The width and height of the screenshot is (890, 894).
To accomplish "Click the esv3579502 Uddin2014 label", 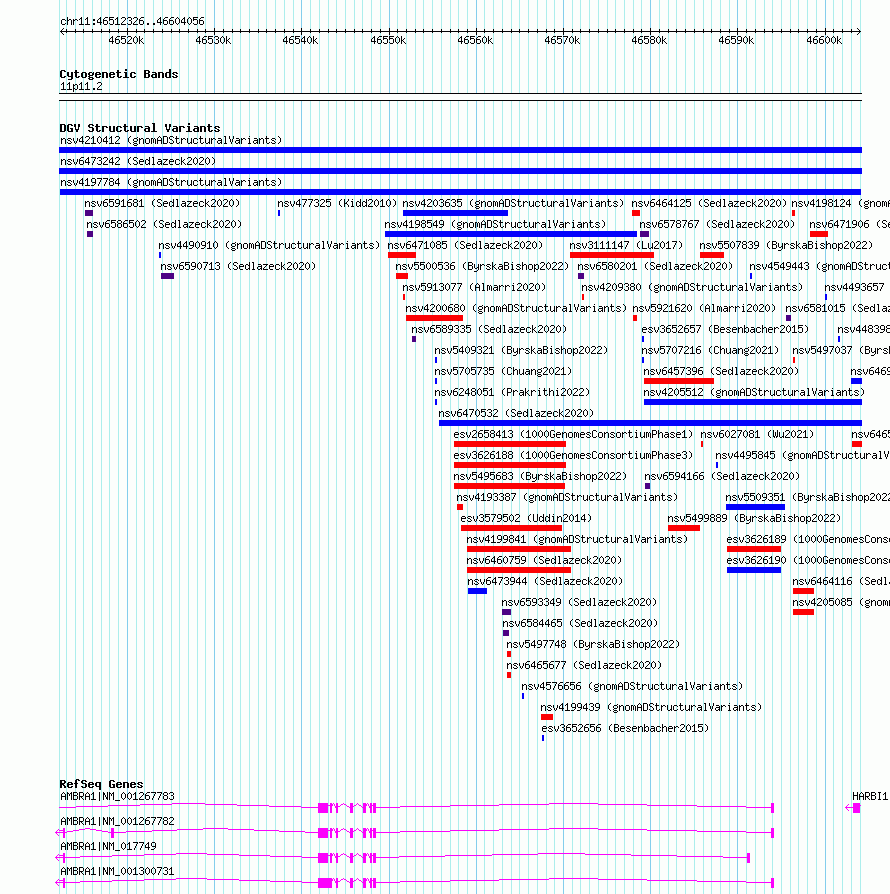I will 526,518.
